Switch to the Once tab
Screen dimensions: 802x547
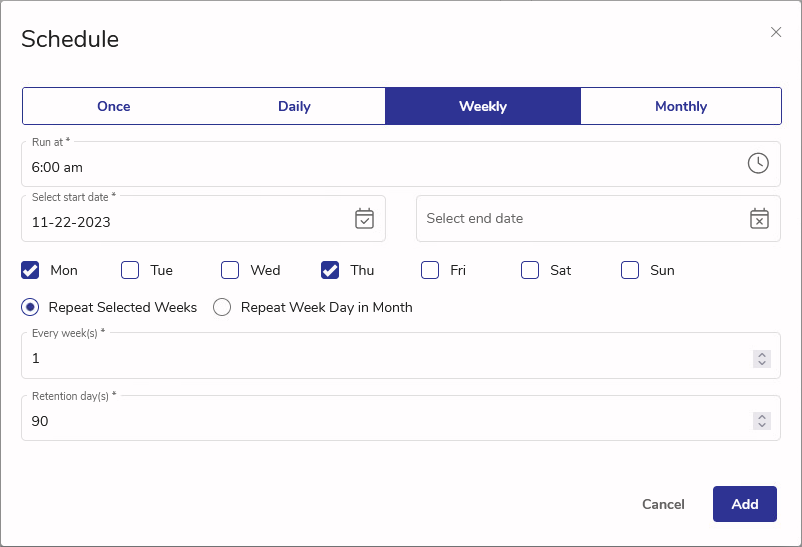coord(114,106)
